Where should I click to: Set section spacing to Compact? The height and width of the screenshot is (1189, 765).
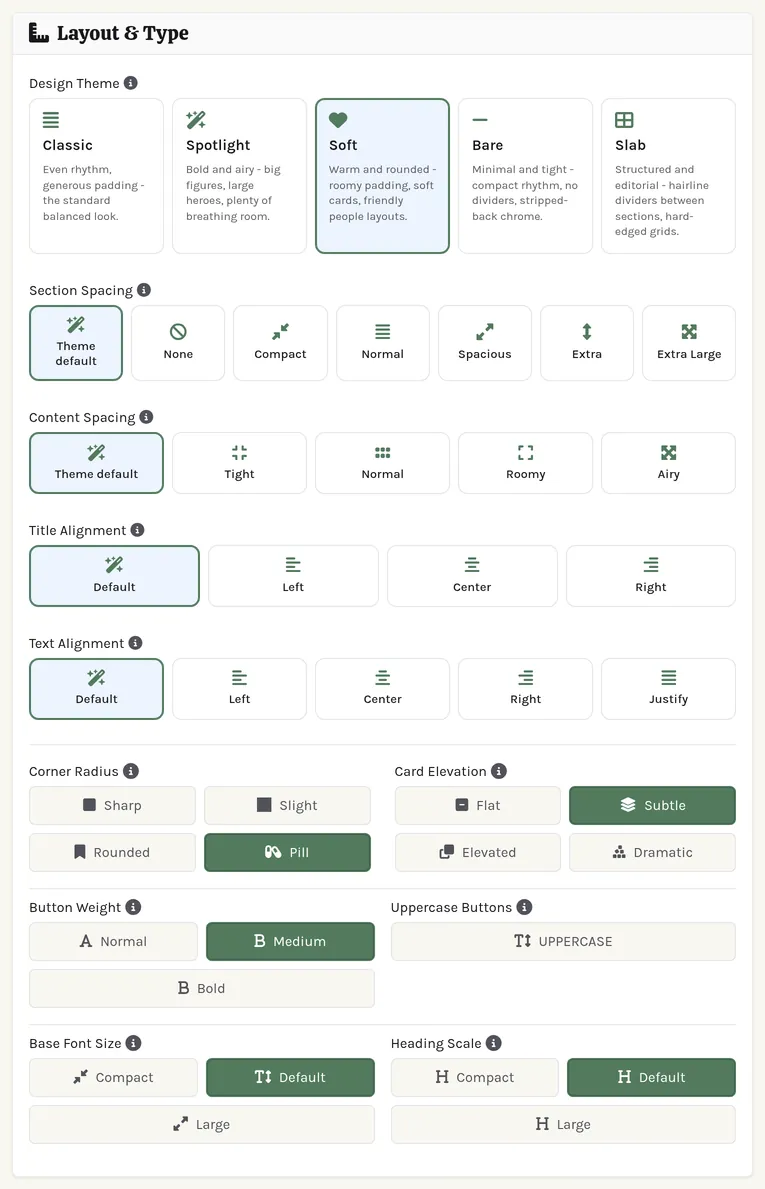(281, 343)
